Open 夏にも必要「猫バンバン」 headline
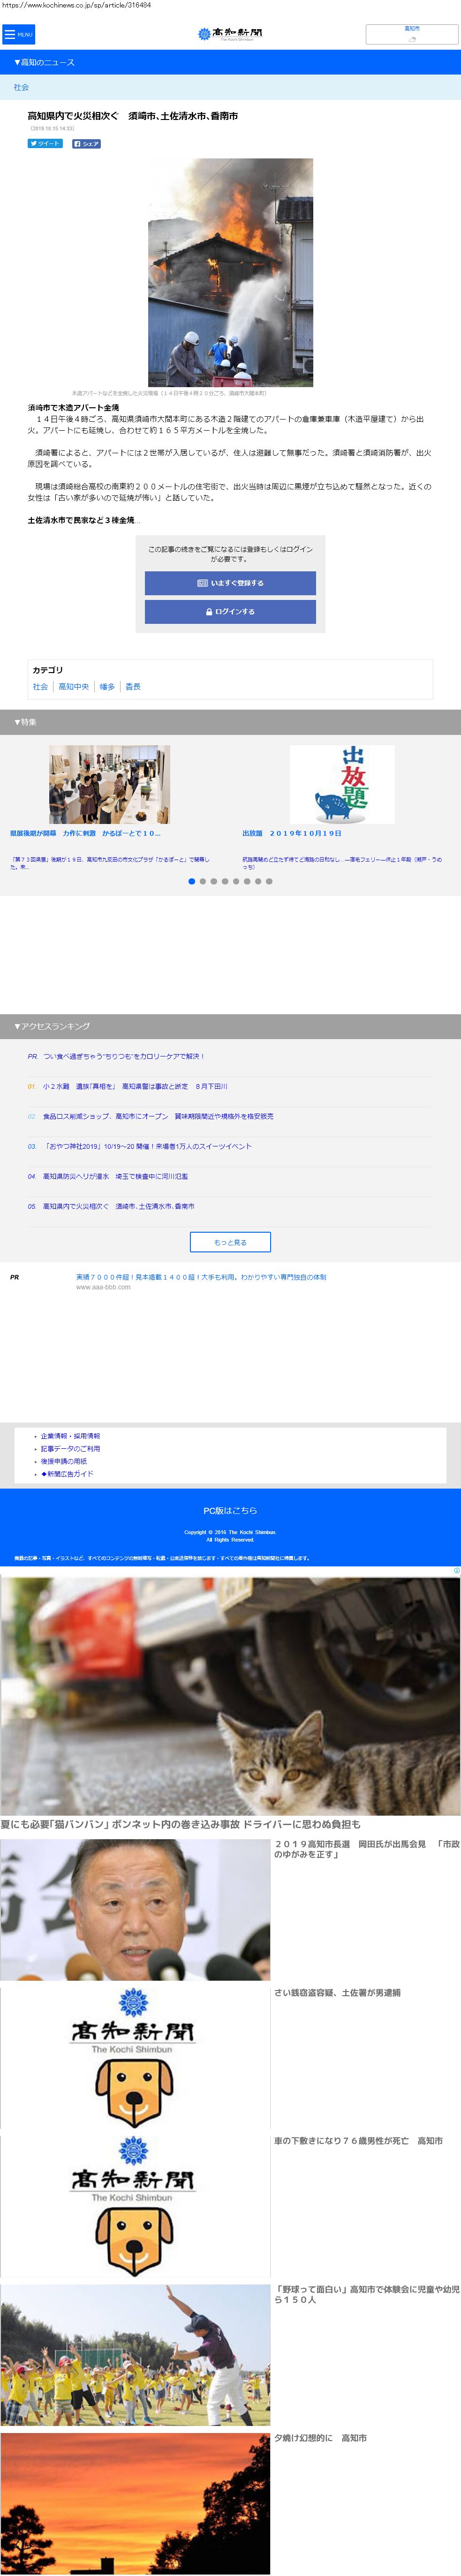Image resolution: width=461 pixels, height=2576 pixels. [x=181, y=1825]
